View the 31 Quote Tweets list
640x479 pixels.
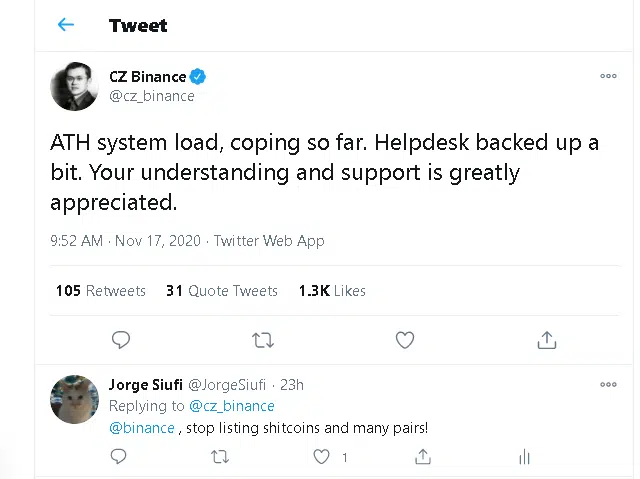[222, 291]
